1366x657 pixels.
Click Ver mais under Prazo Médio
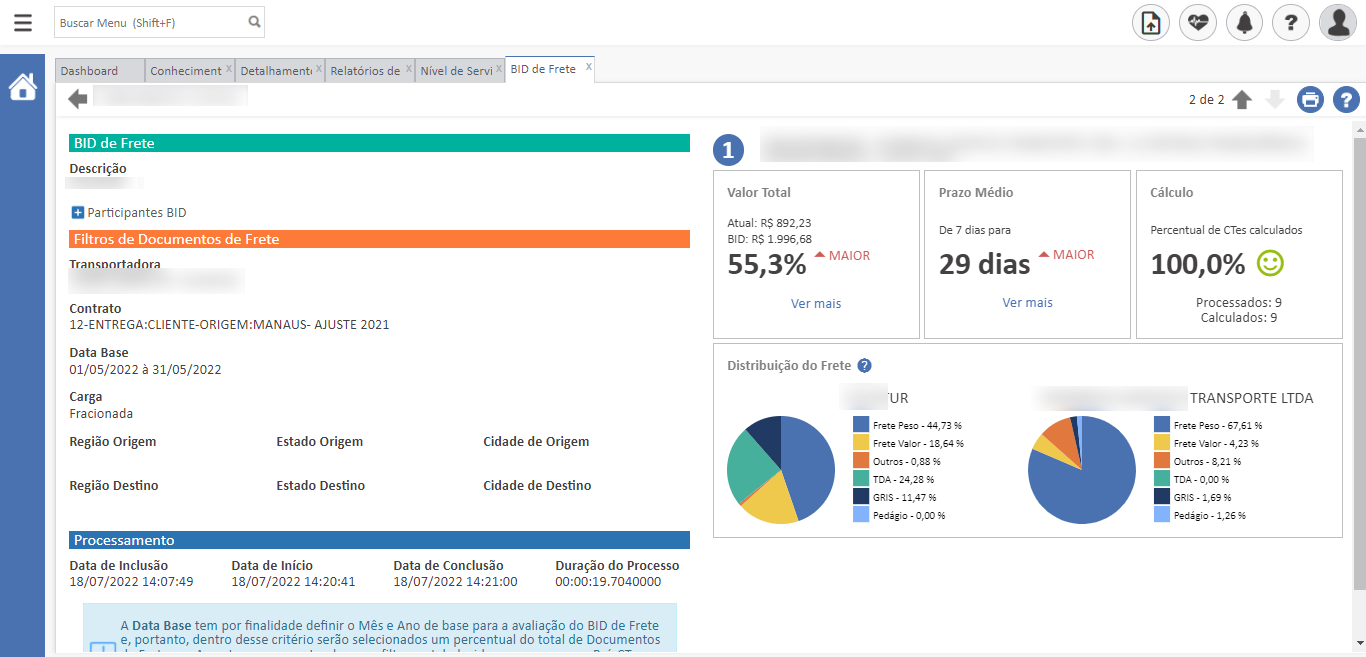tap(1027, 303)
